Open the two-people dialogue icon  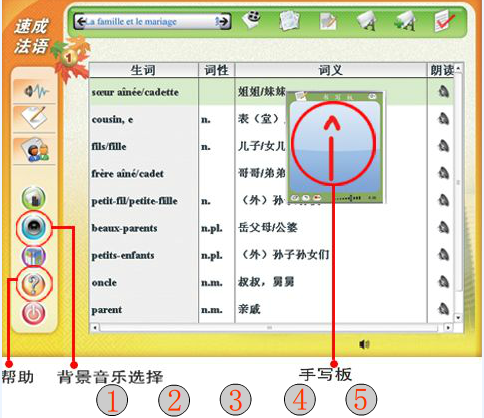click(x=35, y=151)
